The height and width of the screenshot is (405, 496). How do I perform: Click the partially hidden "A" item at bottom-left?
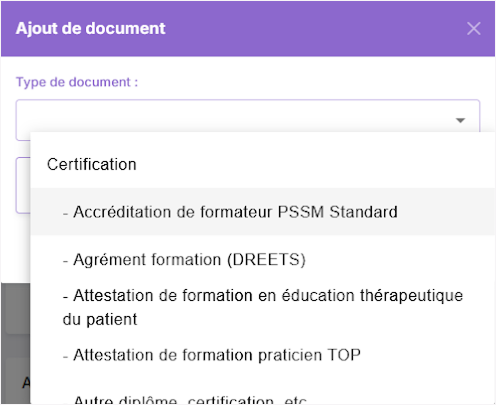[26, 383]
